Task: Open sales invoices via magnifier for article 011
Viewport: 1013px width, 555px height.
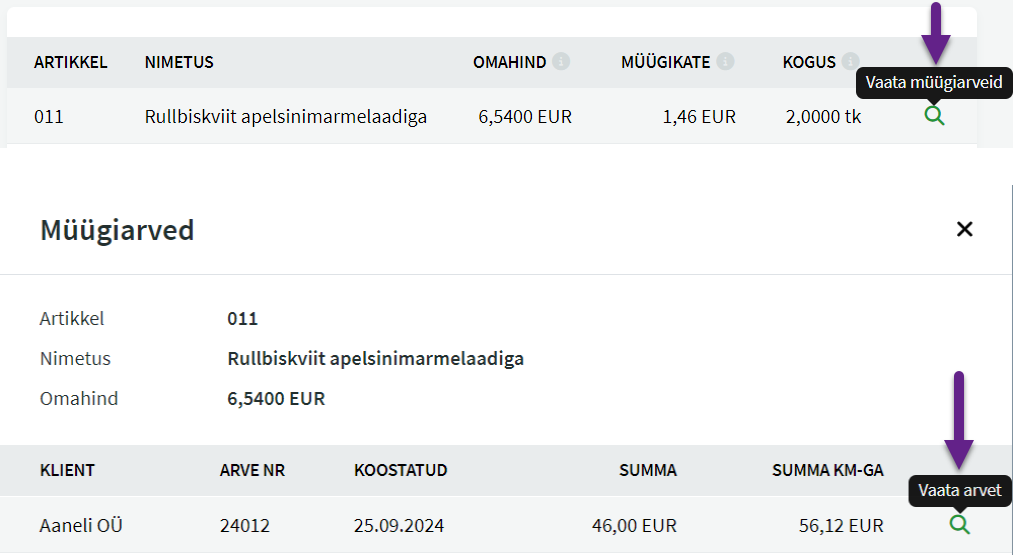Action: pyautogui.click(x=934, y=116)
